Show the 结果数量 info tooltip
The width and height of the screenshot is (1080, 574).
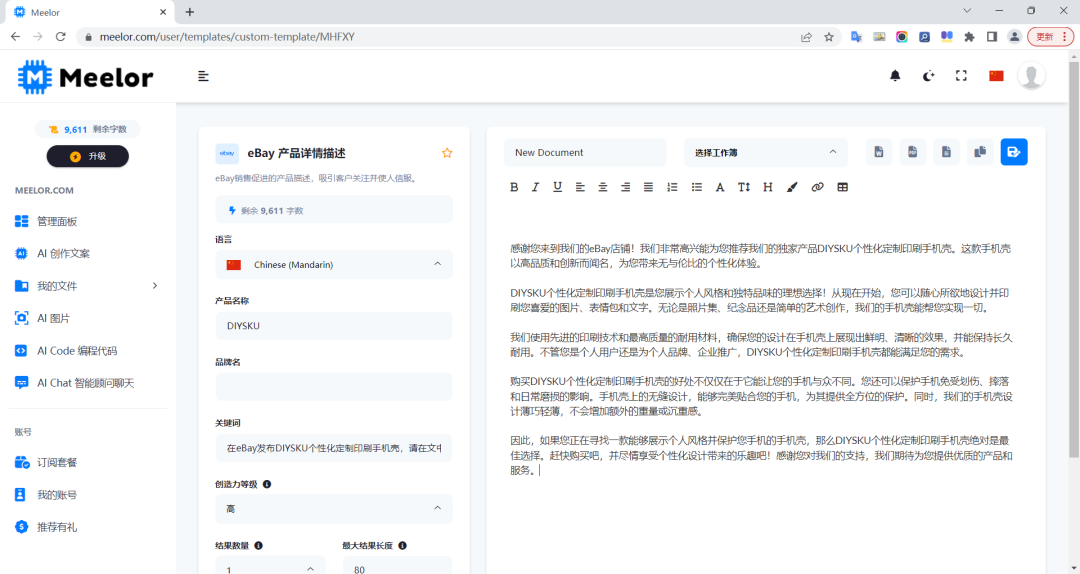pyautogui.click(x=258, y=546)
